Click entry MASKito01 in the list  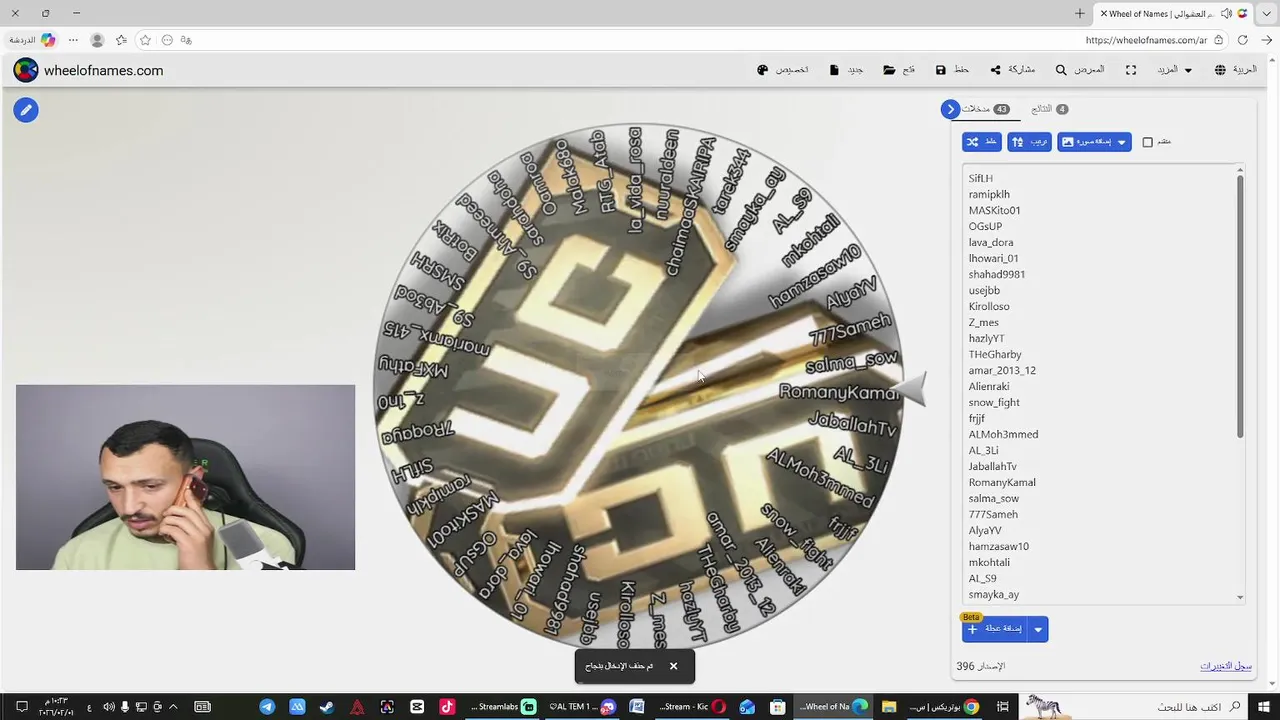tap(994, 210)
